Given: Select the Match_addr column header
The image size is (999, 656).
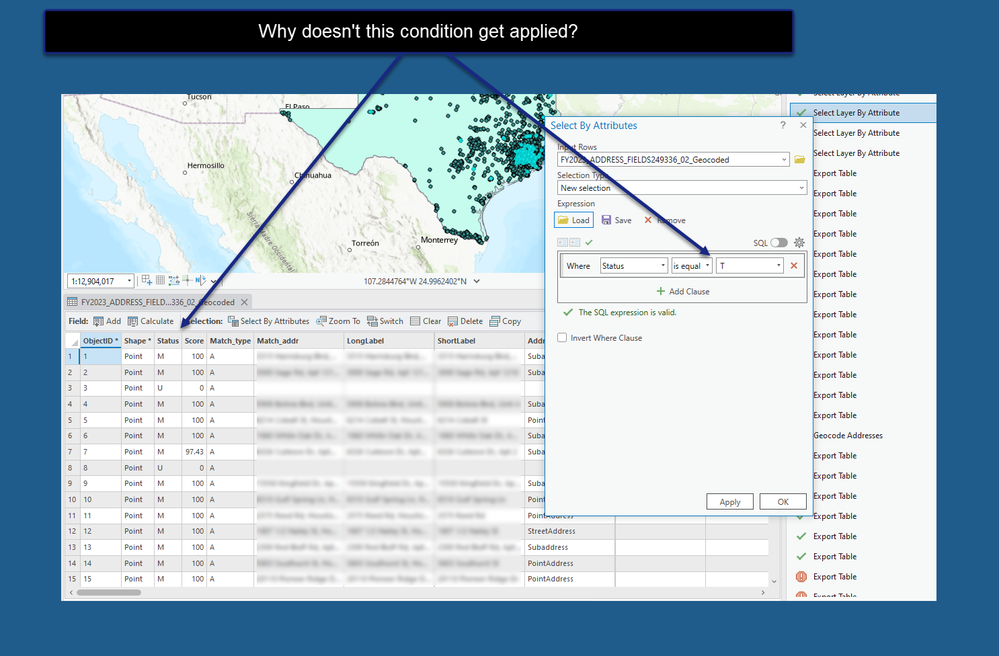Looking at the screenshot, I should coord(299,341).
